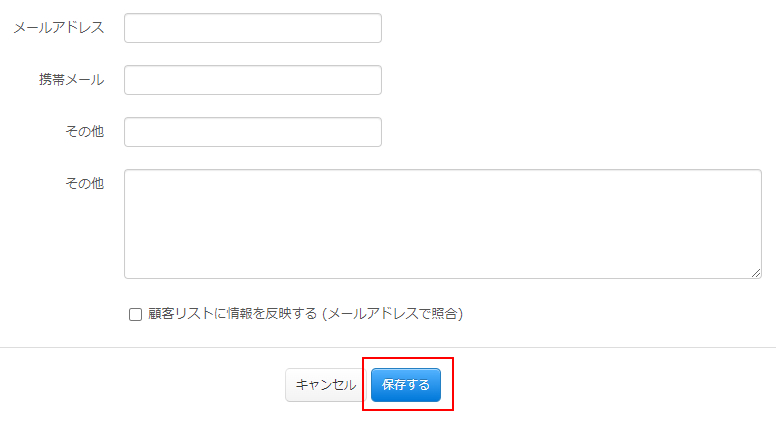
Task: Activate the large その他 notes box
Action: pos(442,224)
